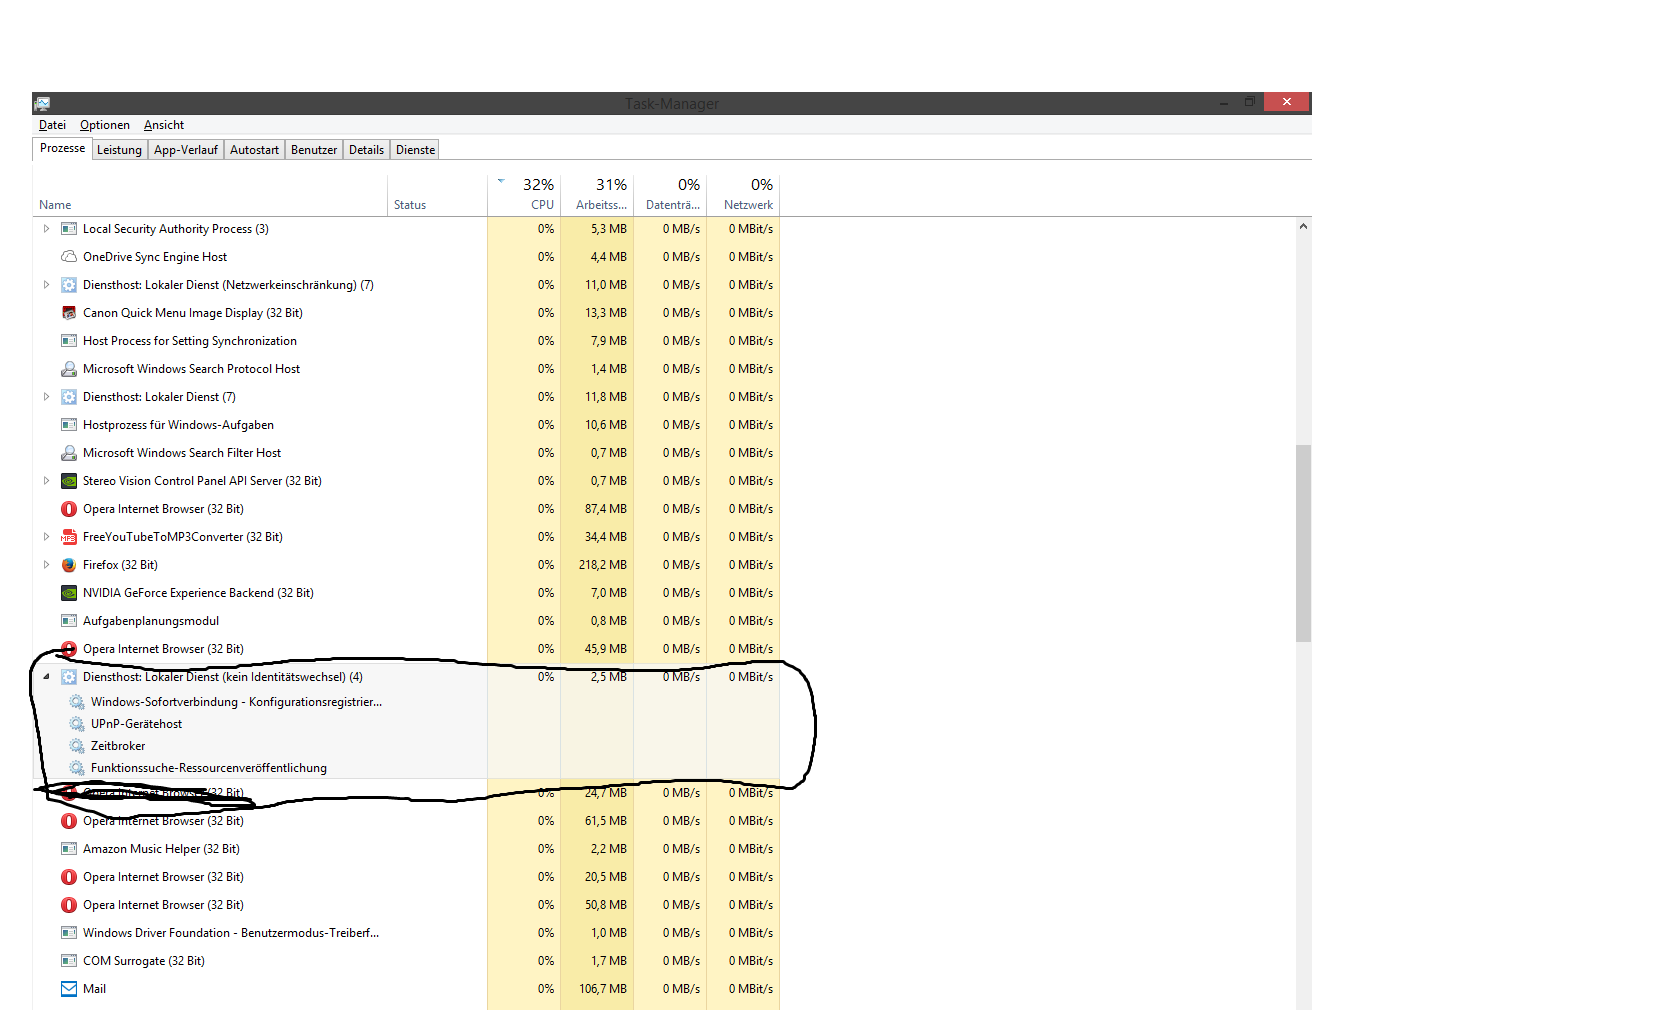
Task: Switch to the Benutzer tab
Action: (x=314, y=150)
